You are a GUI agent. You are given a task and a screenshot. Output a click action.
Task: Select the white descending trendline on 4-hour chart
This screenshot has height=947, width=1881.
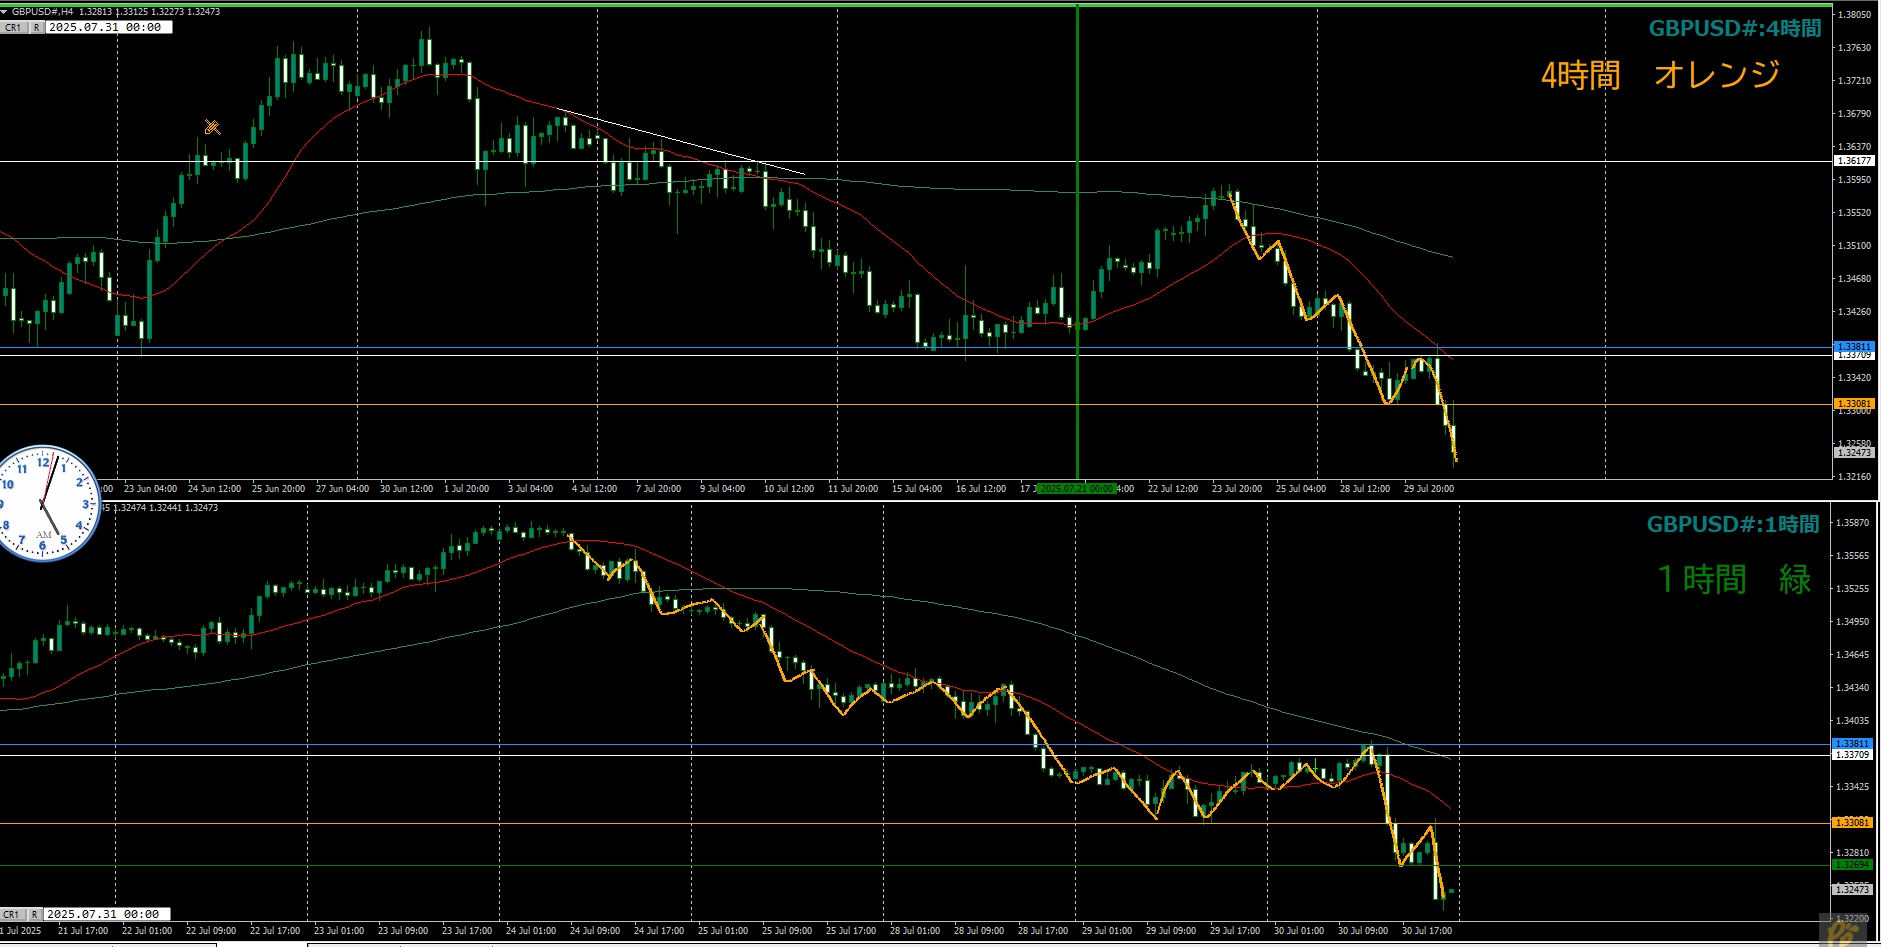(680, 141)
